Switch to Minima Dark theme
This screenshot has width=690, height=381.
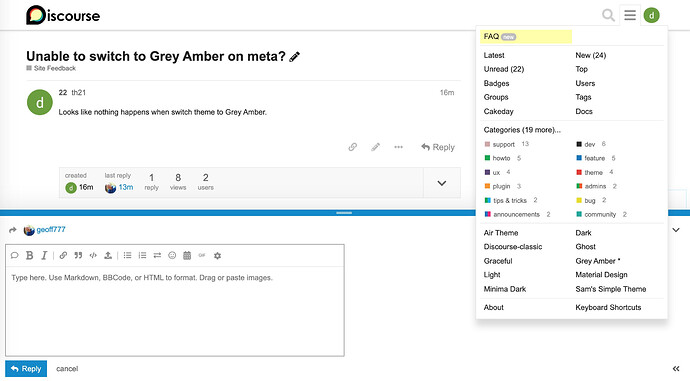(x=505, y=289)
